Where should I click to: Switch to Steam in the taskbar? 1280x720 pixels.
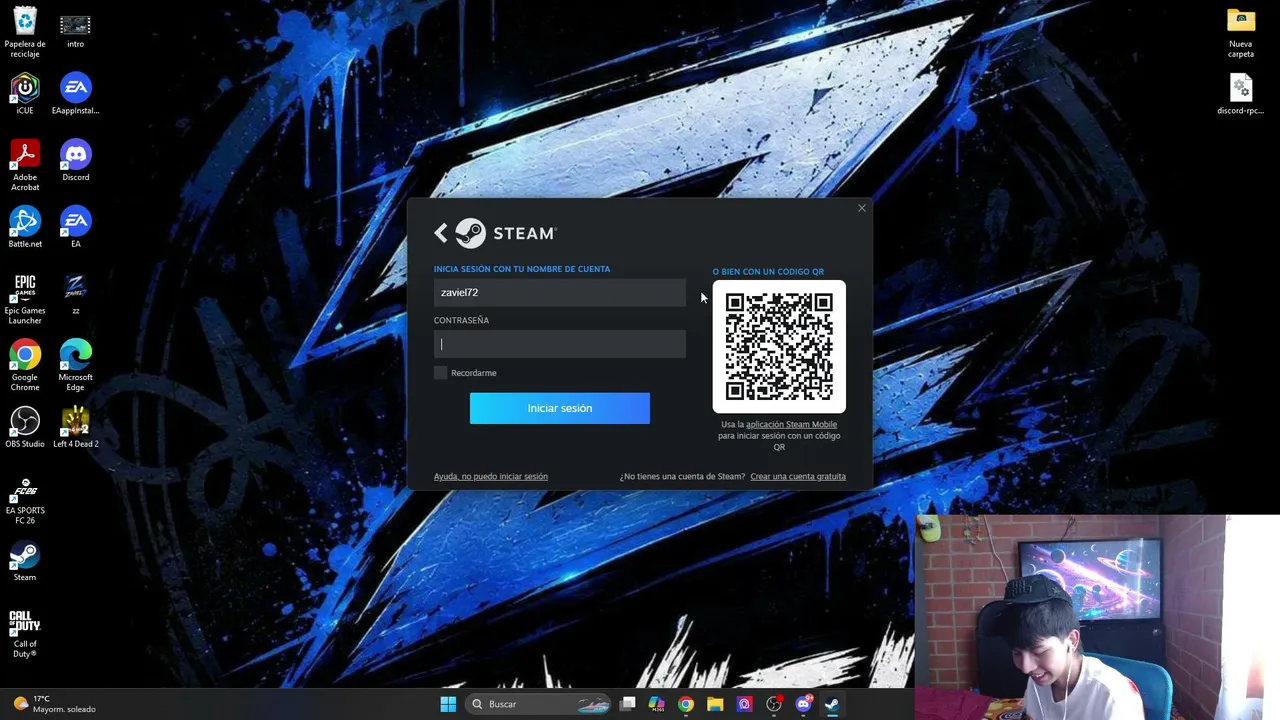point(832,704)
